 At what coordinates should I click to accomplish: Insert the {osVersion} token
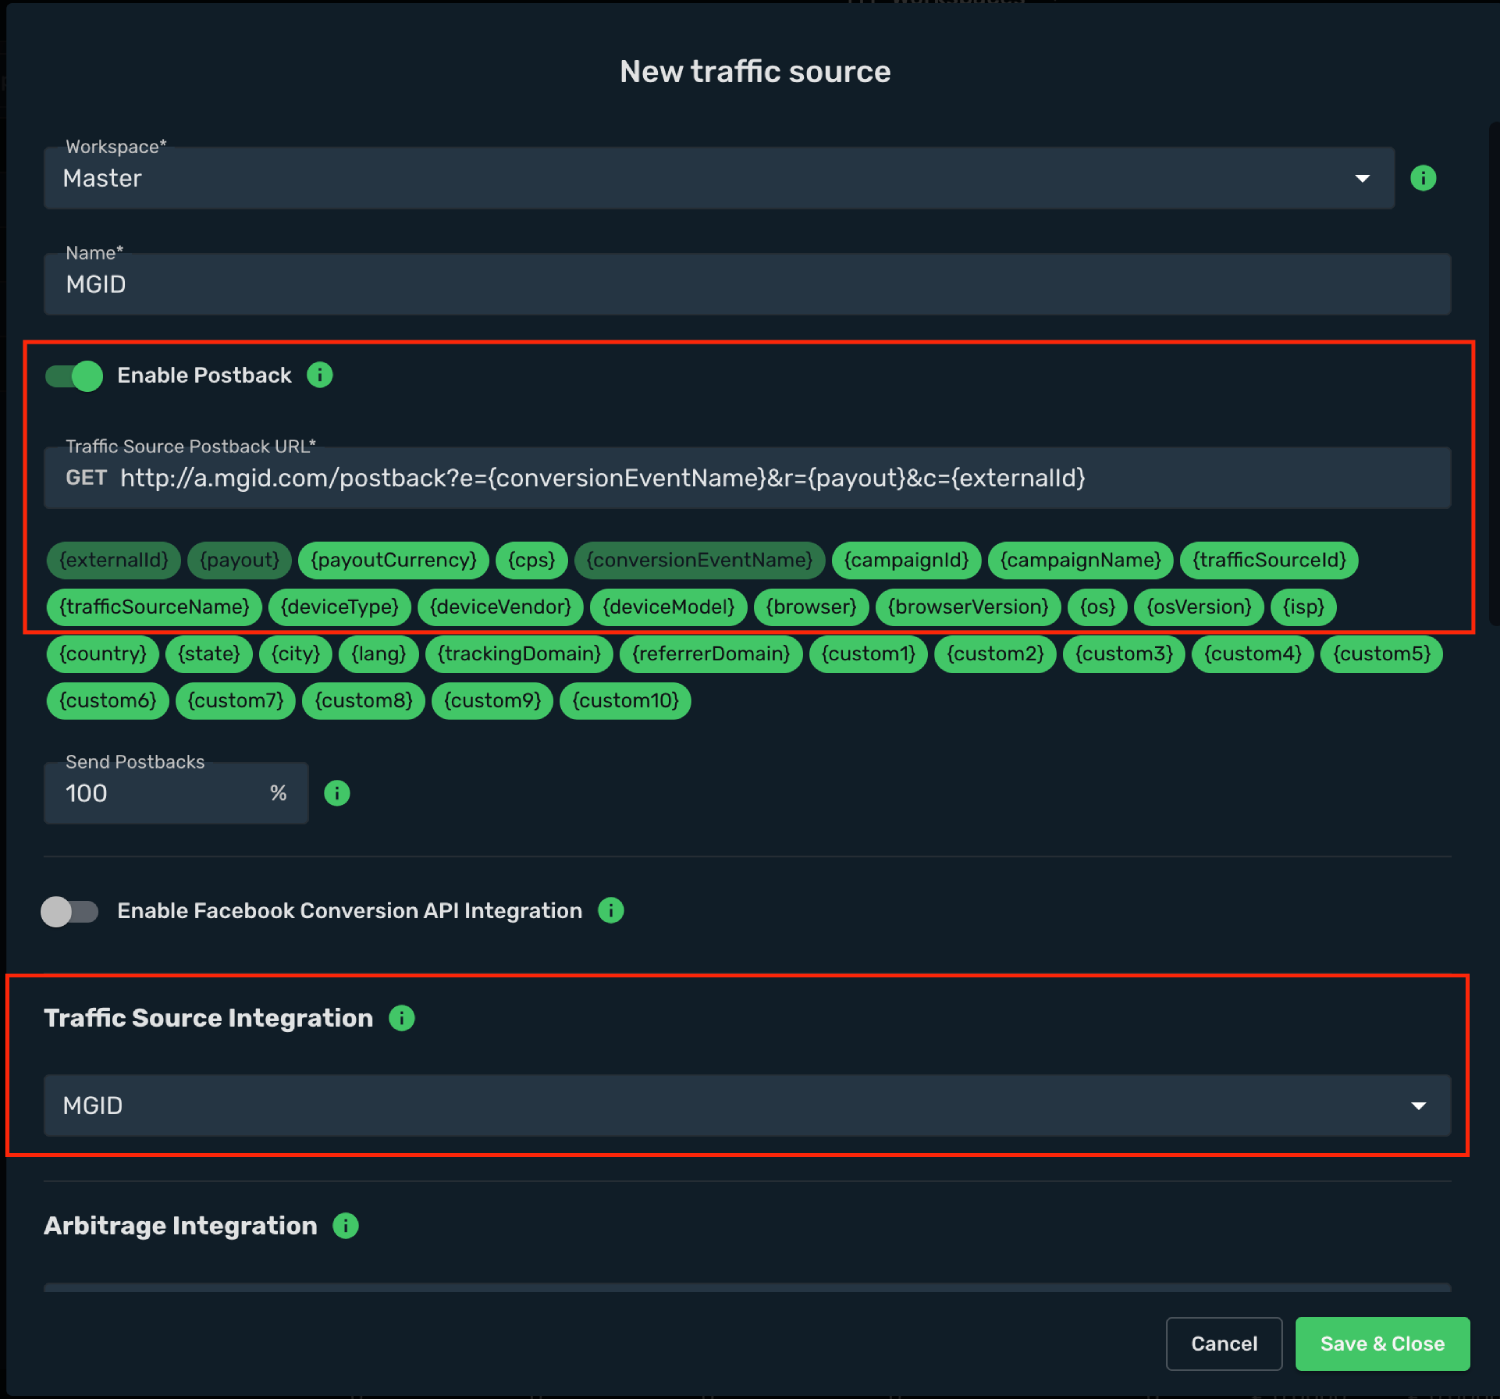point(1199,607)
